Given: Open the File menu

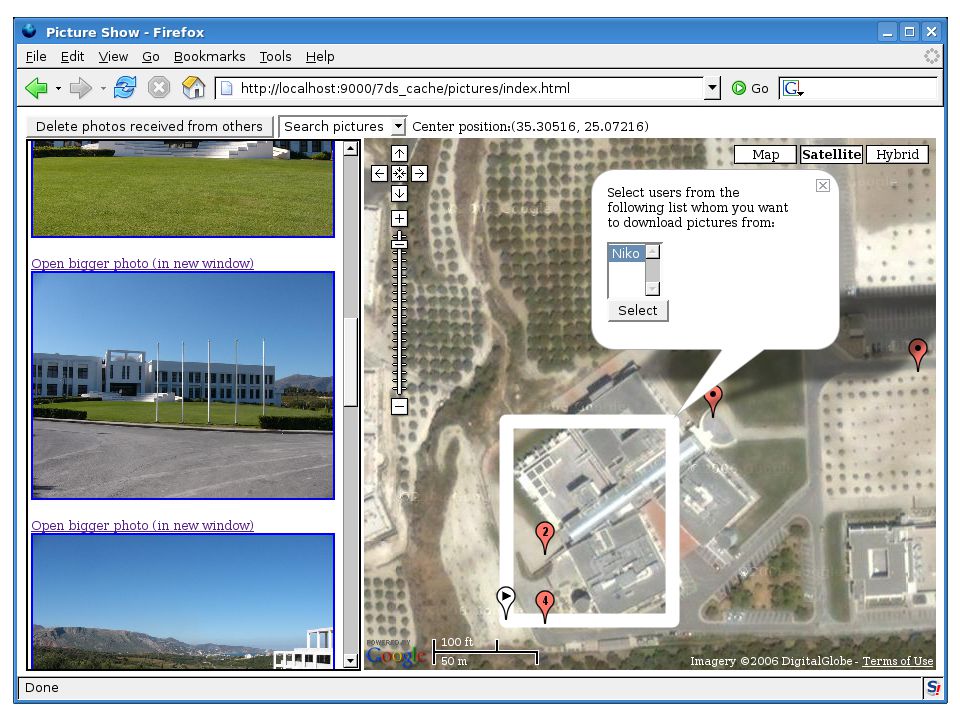Looking at the screenshot, I should [36, 56].
